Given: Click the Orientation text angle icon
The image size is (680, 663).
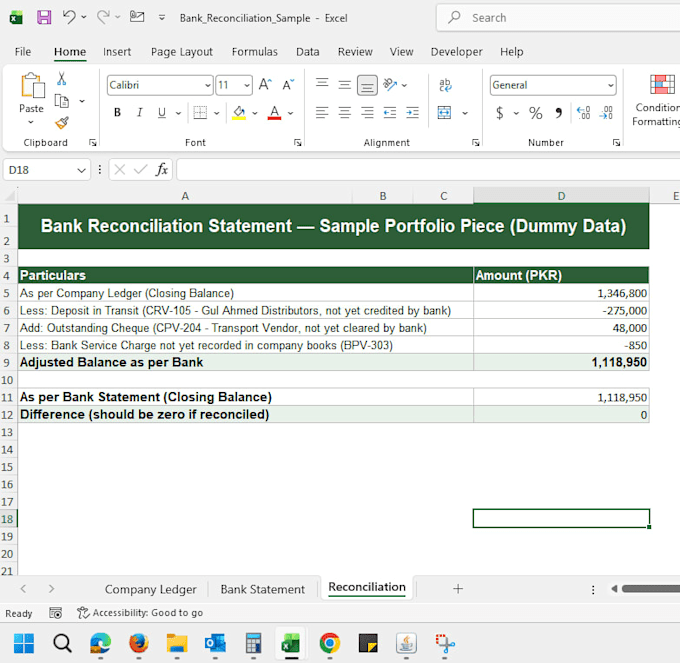Looking at the screenshot, I should pyautogui.click(x=390, y=84).
